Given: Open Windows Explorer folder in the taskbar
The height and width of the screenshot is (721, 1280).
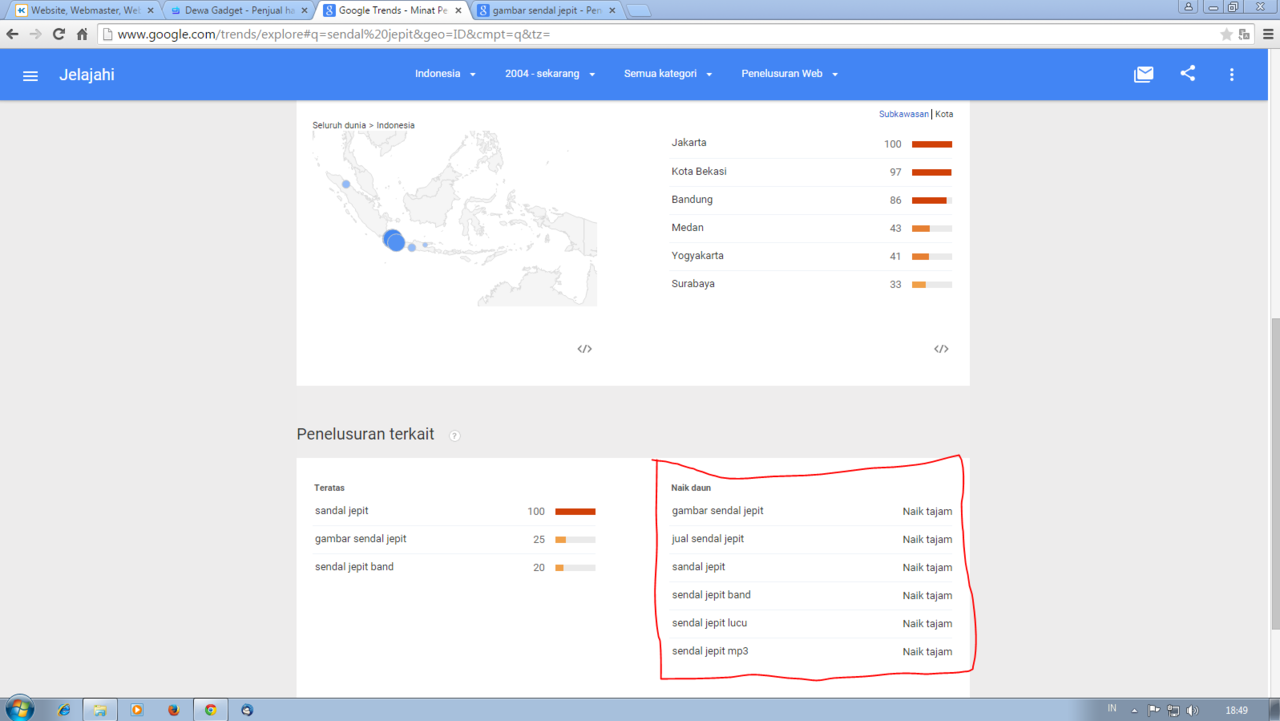Looking at the screenshot, I should coord(100,710).
